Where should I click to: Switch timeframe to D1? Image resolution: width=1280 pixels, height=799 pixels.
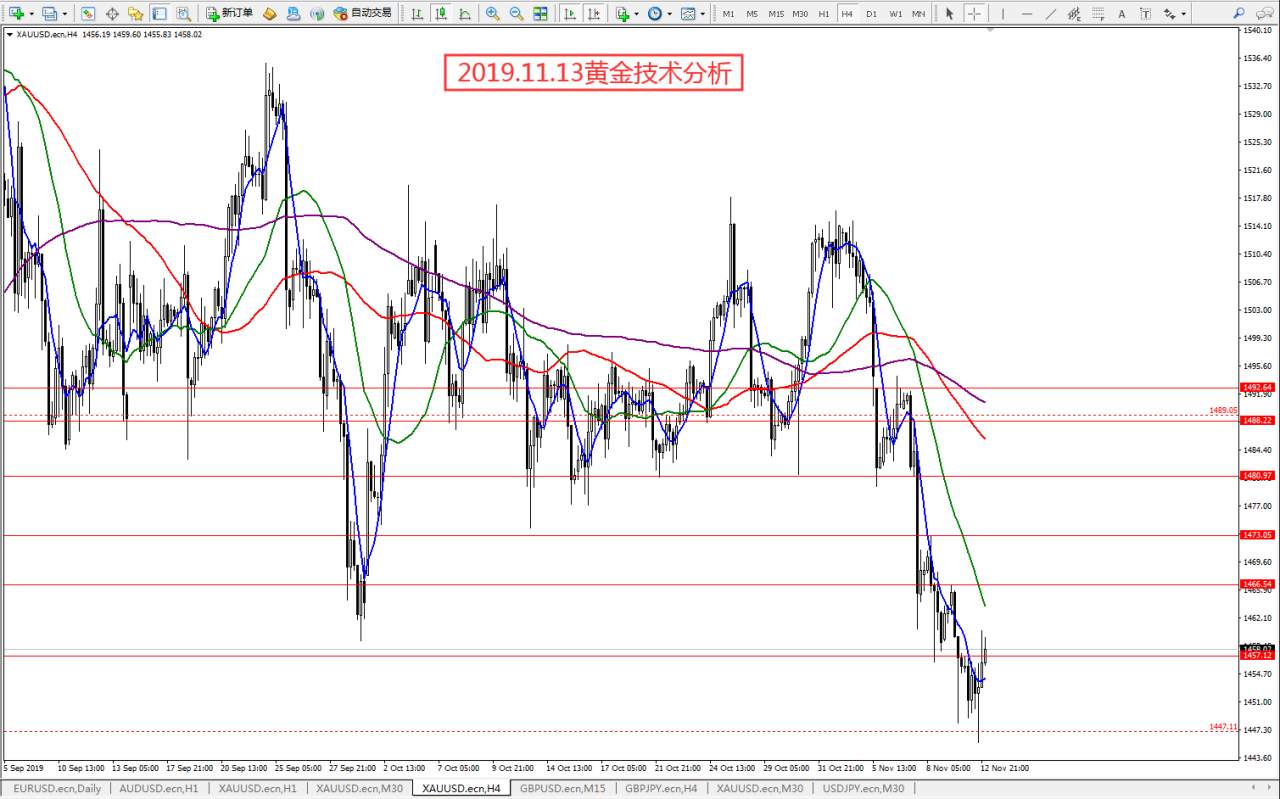click(x=871, y=13)
